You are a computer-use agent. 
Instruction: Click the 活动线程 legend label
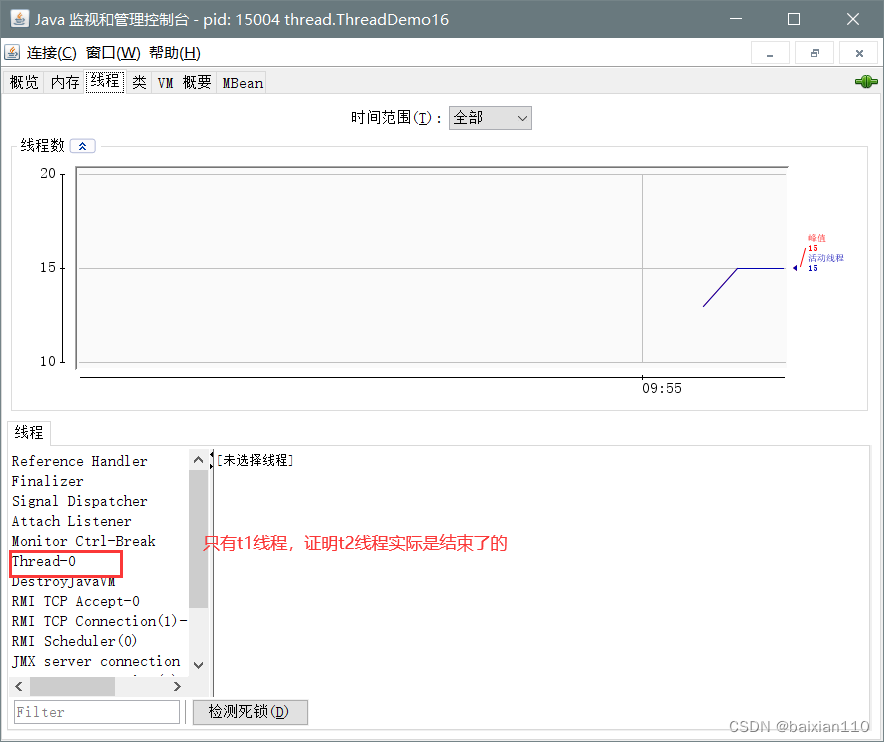click(826, 258)
